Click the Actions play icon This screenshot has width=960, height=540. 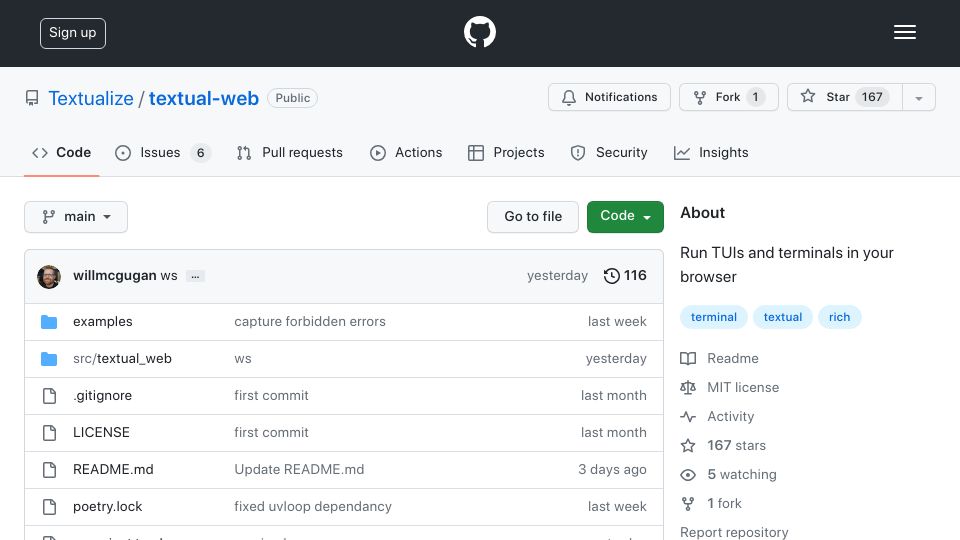[x=378, y=153]
